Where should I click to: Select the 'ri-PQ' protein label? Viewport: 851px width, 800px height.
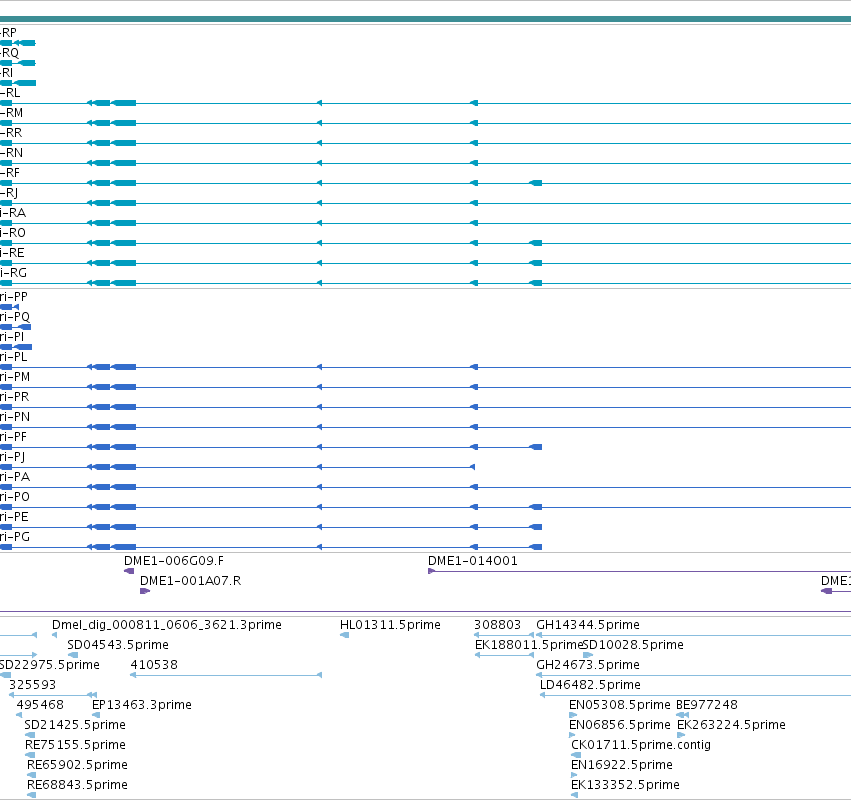(15, 317)
